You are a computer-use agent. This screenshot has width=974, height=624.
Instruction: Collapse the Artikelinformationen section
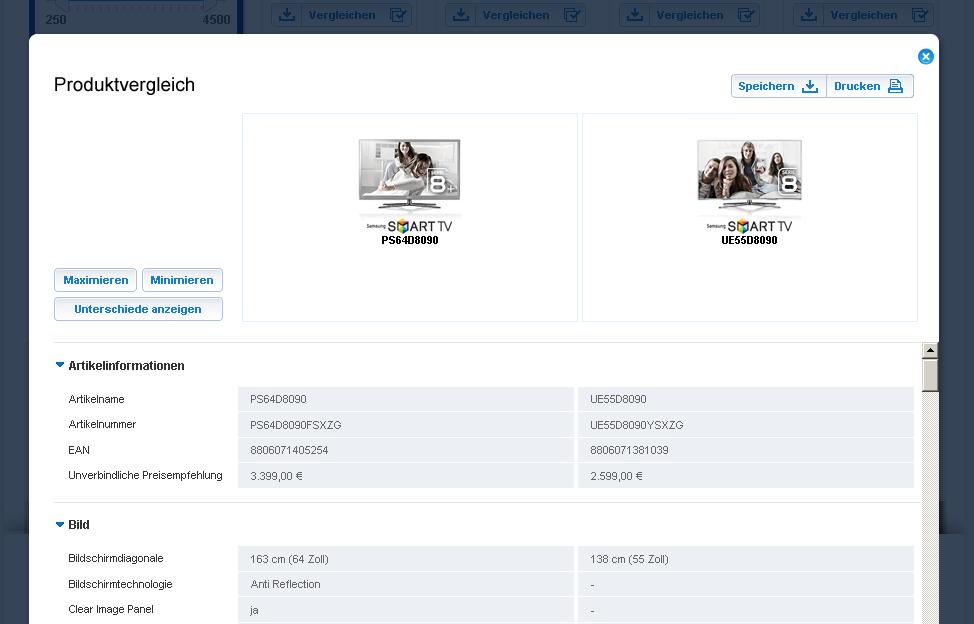point(60,365)
